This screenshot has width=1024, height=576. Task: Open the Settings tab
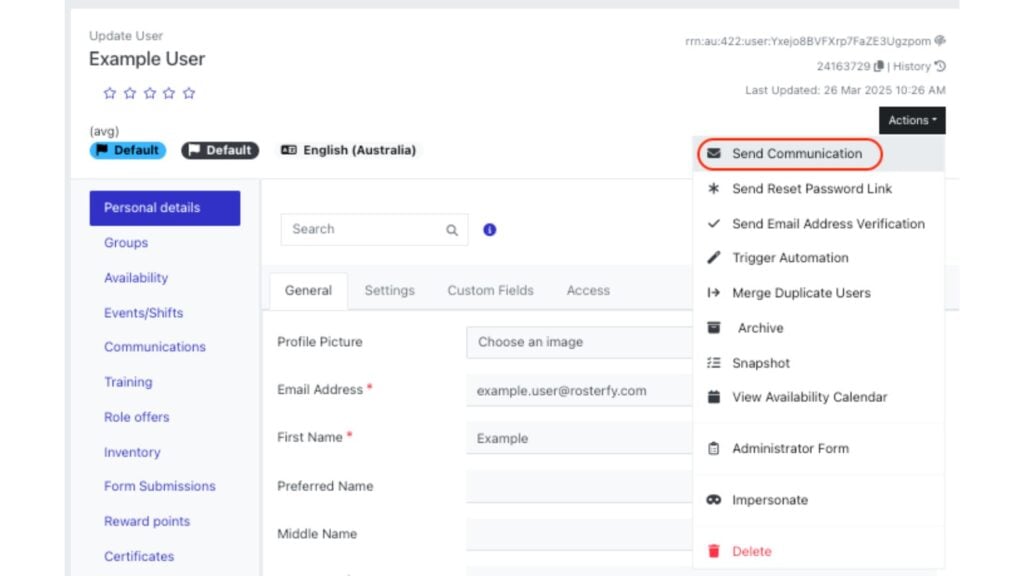[x=389, y=290]
